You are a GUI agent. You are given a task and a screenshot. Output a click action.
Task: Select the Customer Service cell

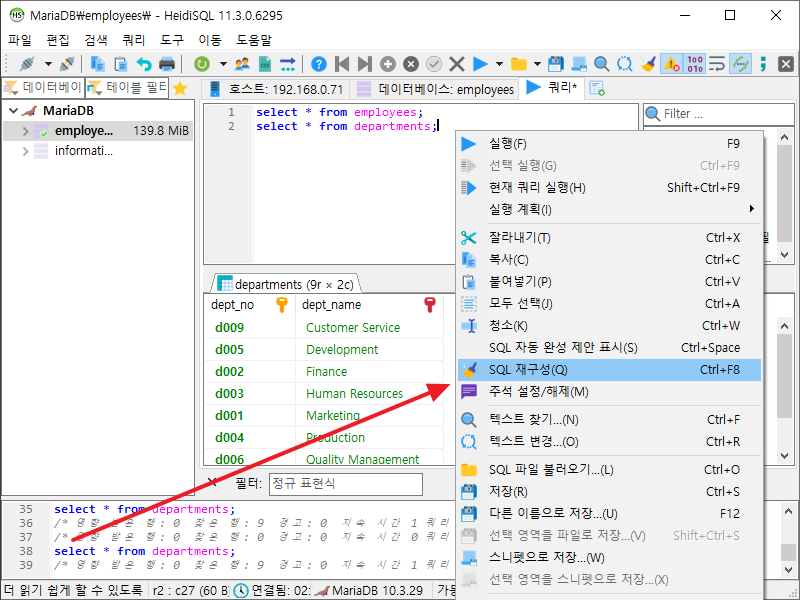pos(369,328)
